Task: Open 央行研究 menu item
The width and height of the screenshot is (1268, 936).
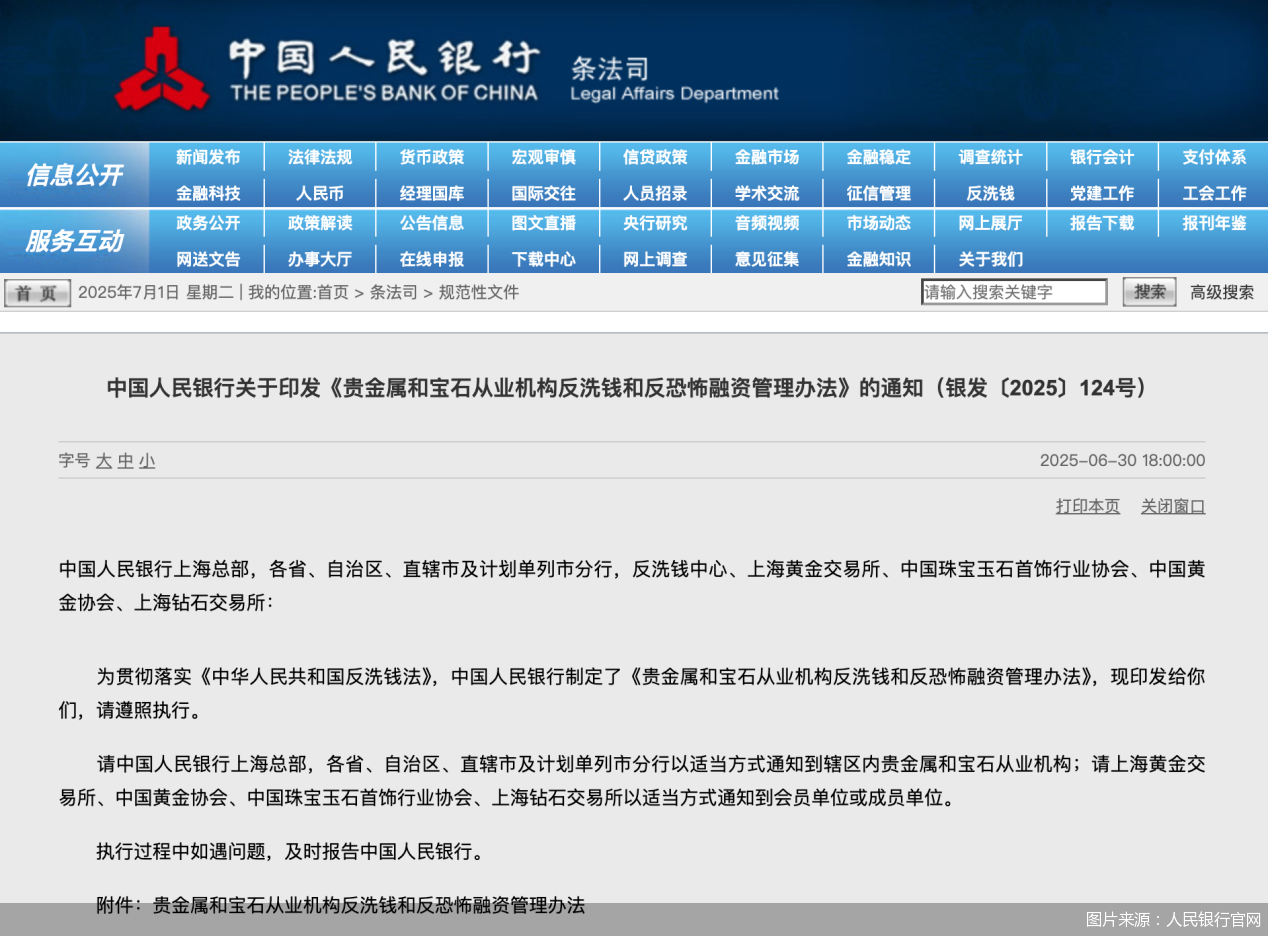Action: pyautogui.click(x=655, y=223)
